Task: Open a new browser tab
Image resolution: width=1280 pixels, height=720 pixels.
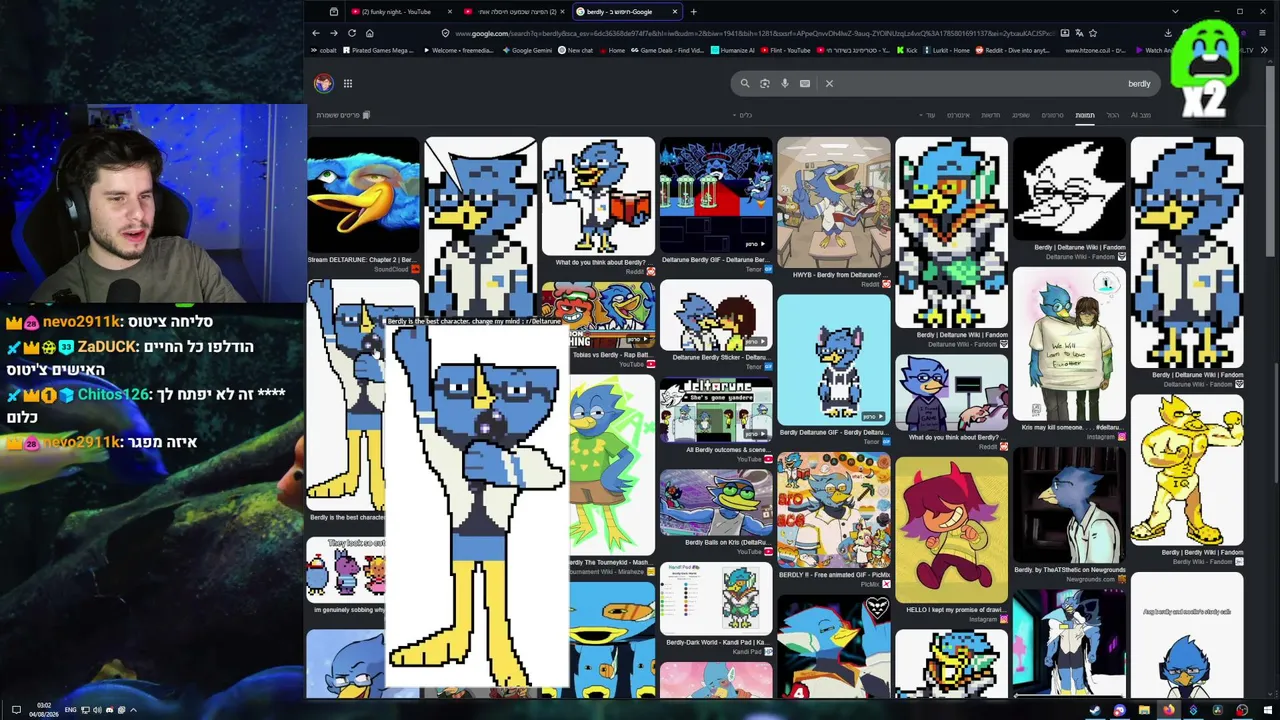Action: click(x=694, y=12)
